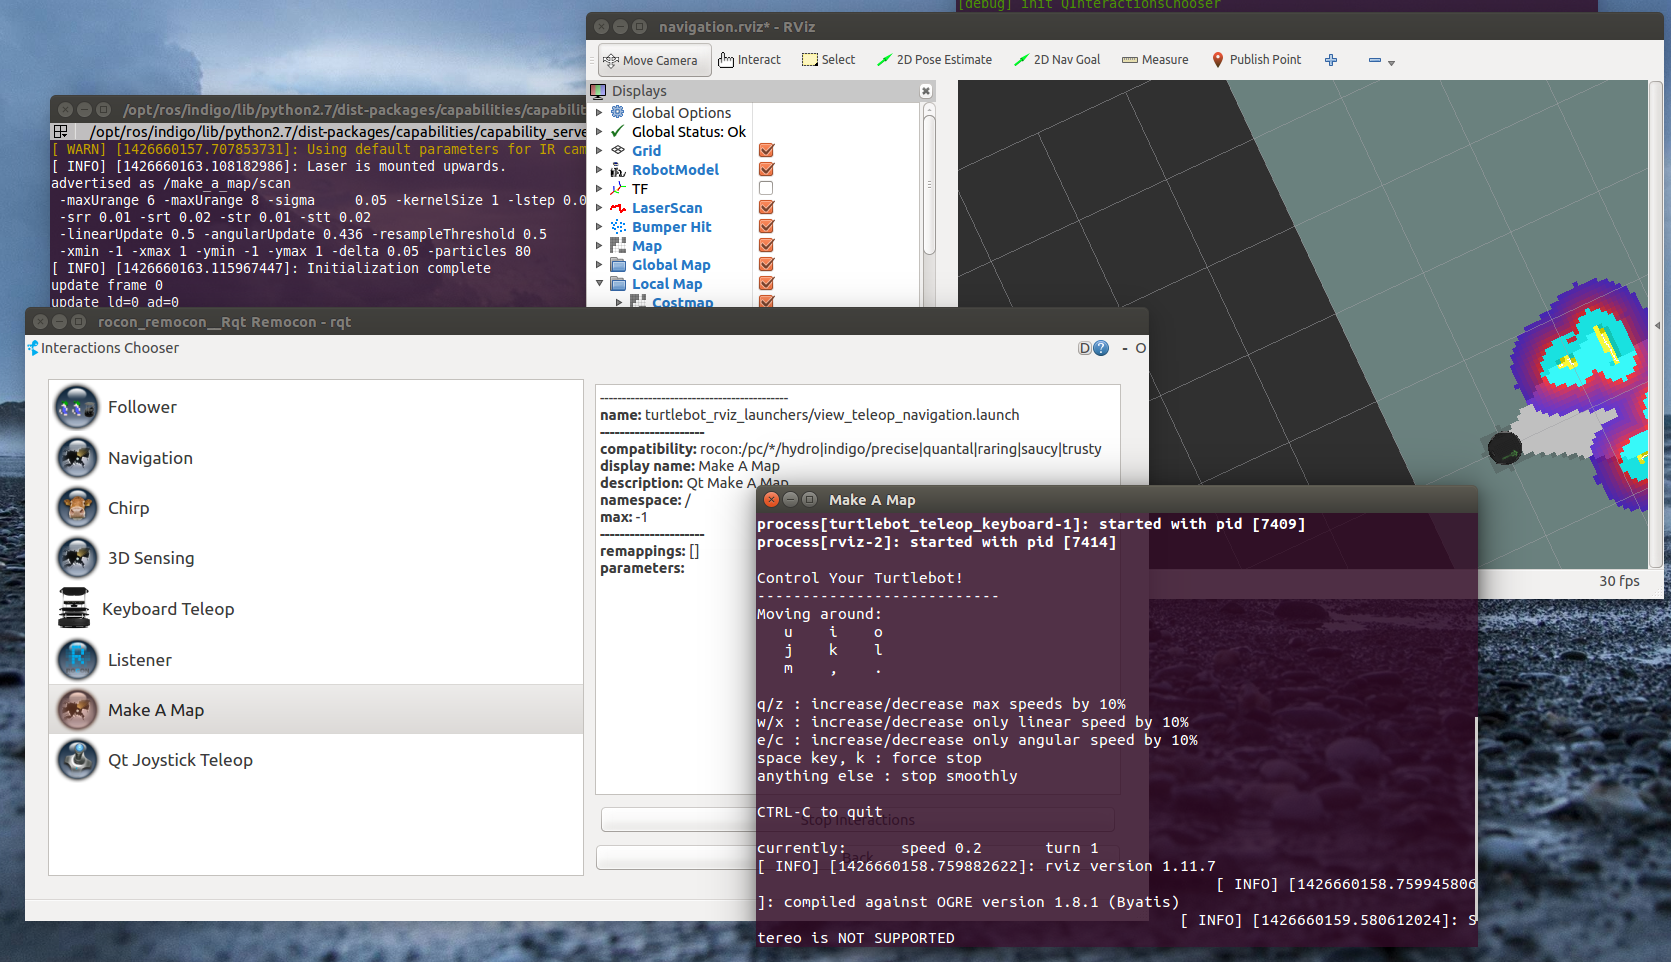
Task: Open the Keyboard Teleop interaction
Action: [x=168, y=609]
